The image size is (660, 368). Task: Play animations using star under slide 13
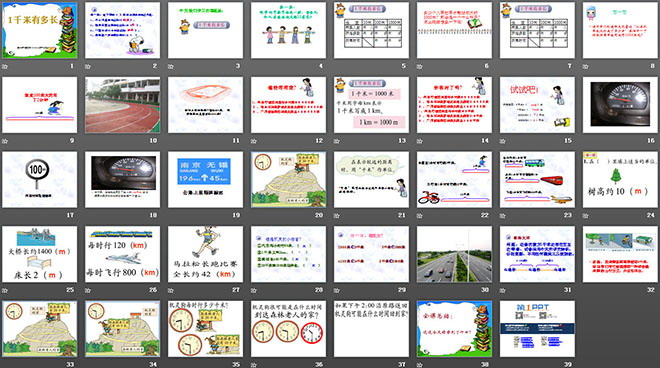click(x=337, y=141)
